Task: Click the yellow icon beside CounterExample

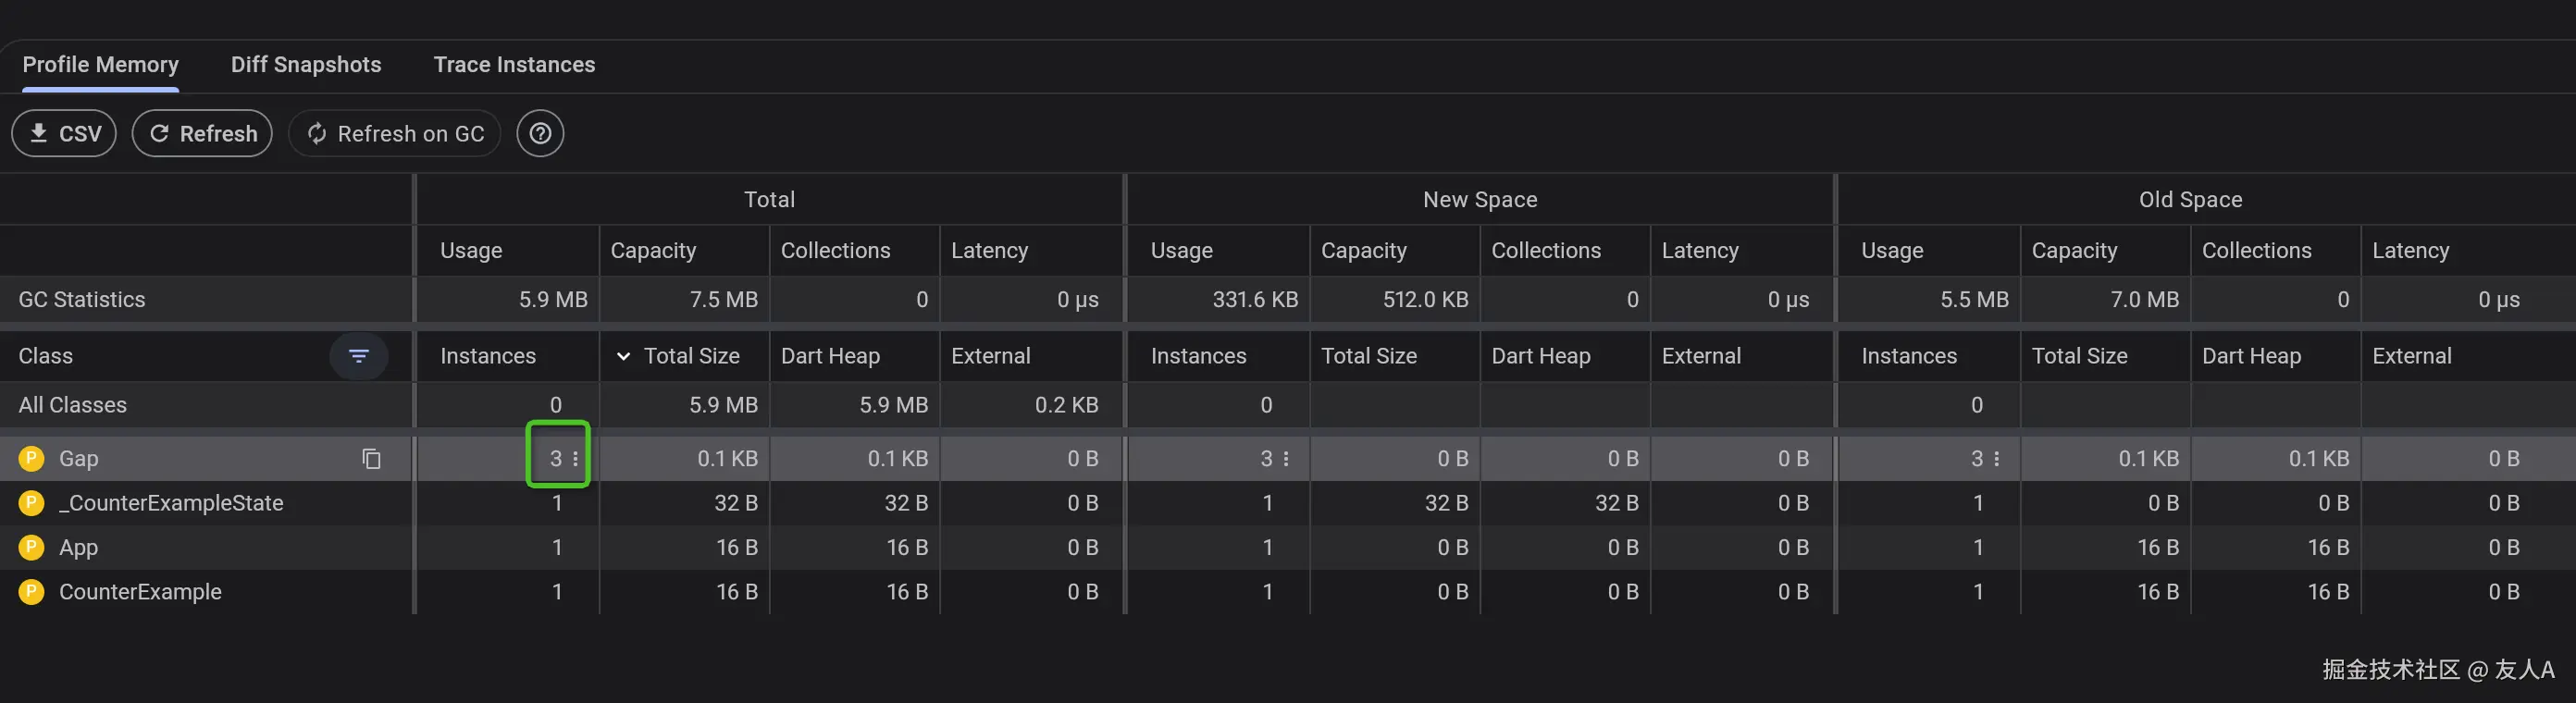Action: pos(31,592)
